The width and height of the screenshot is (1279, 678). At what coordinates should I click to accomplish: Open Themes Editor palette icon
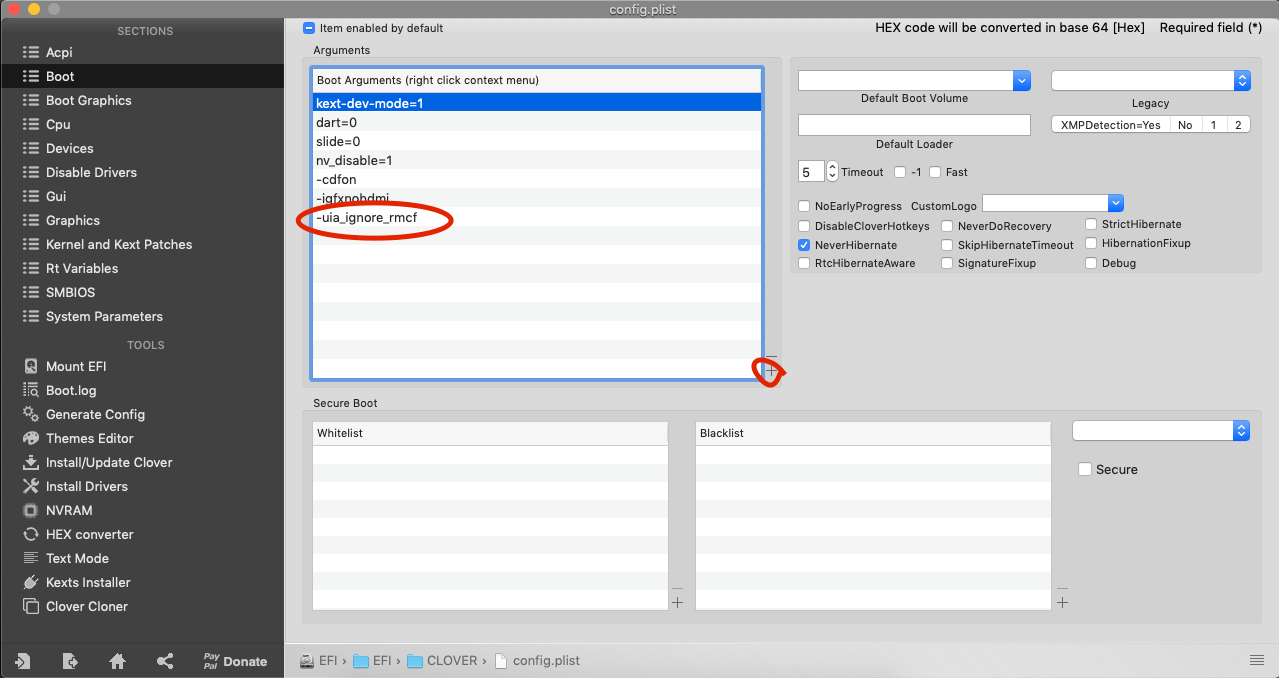pyautogui.click(x=31, y=438)
